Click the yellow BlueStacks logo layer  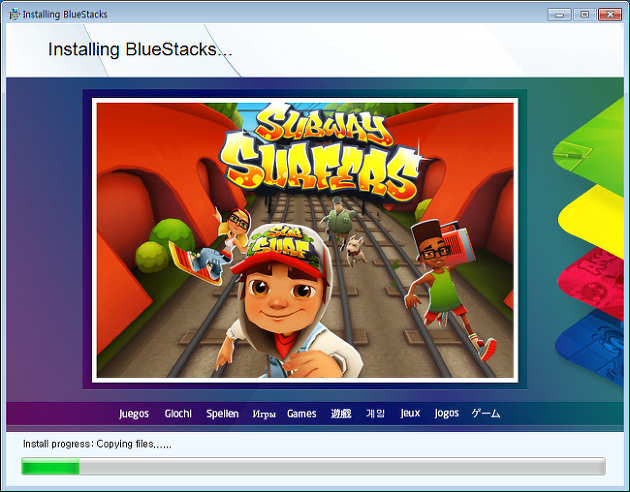click(594, 220)
